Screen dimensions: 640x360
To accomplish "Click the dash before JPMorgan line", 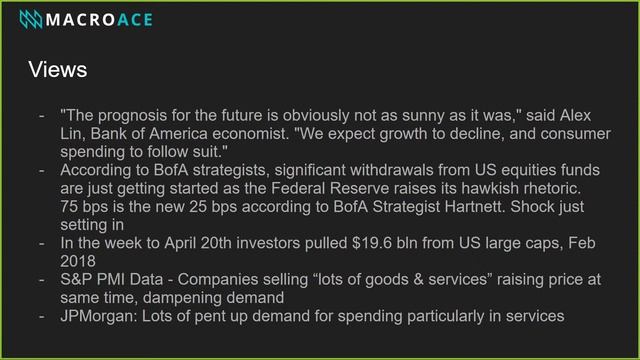I will coord(42,317).
